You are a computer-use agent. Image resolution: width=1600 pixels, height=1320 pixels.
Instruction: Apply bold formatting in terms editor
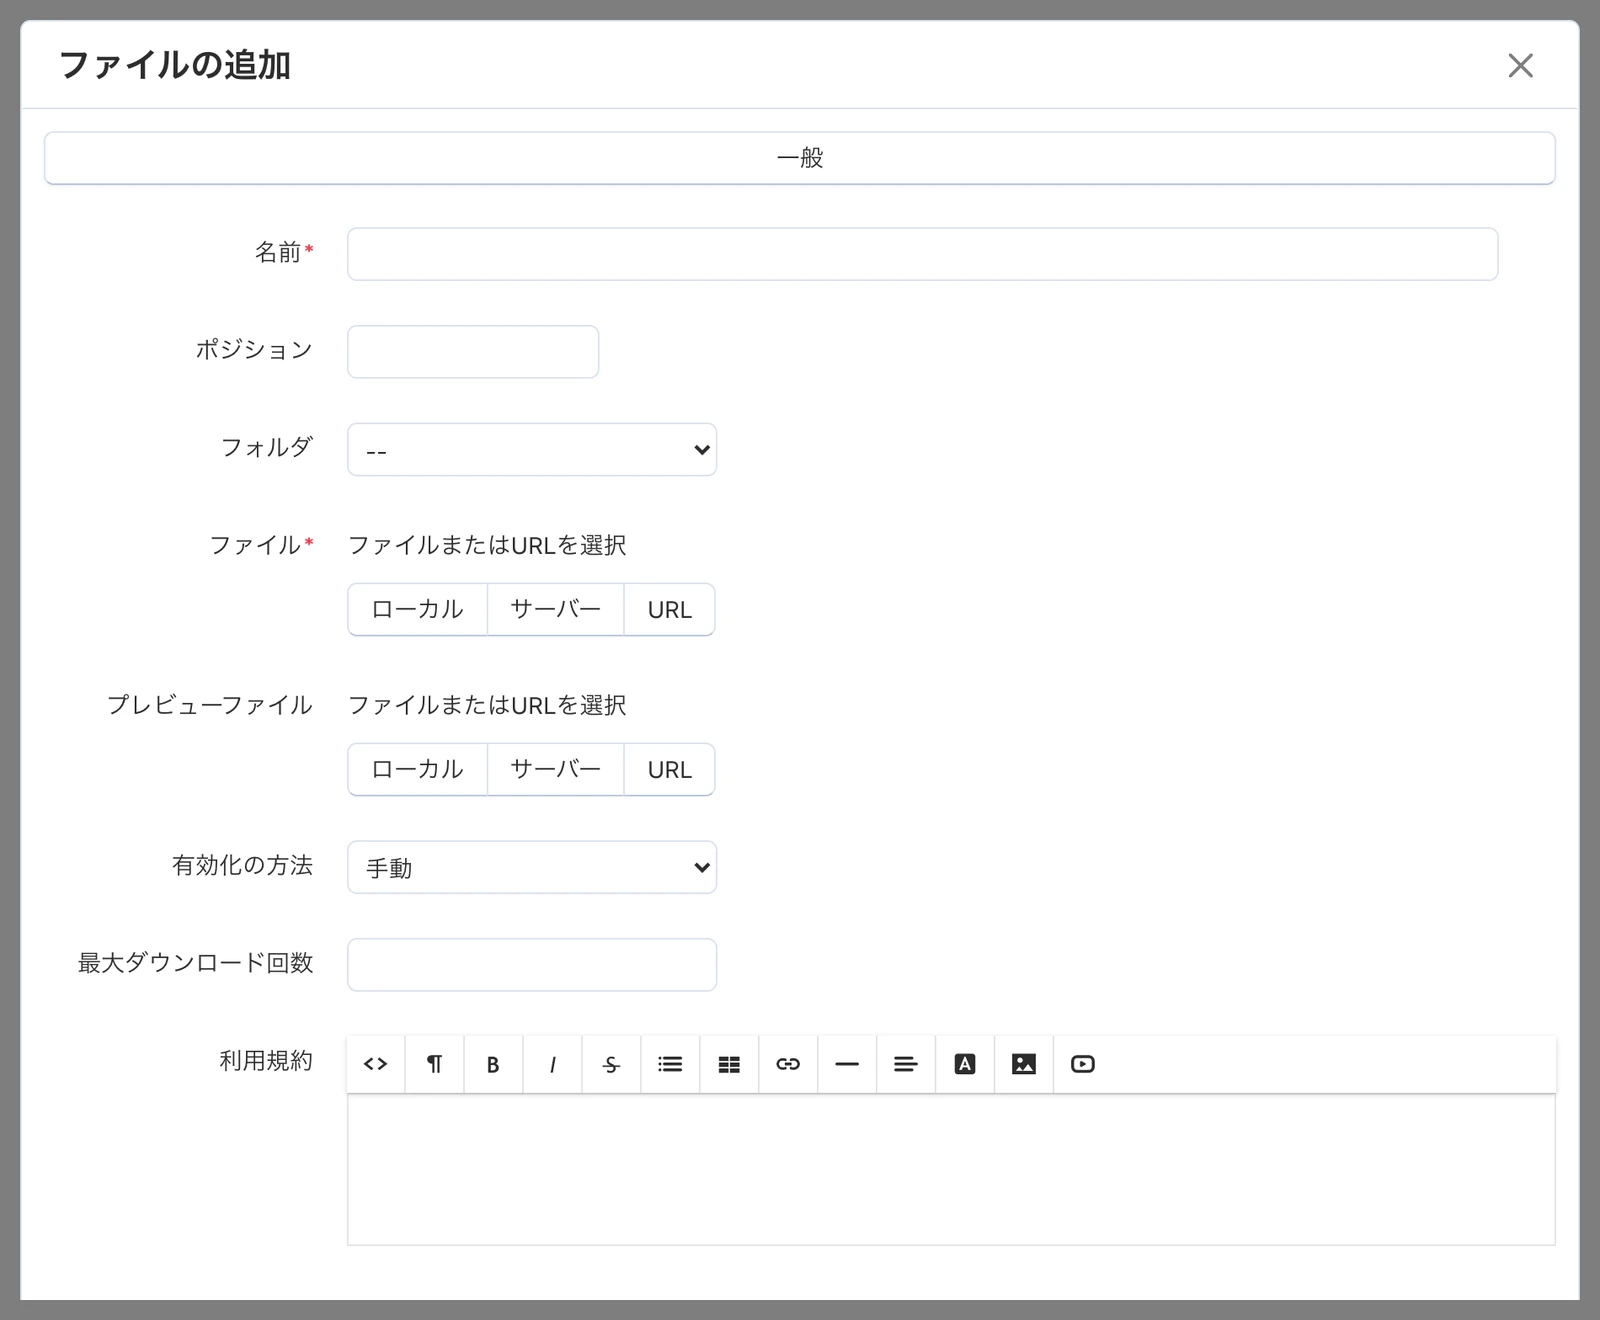click(493, 1064)
